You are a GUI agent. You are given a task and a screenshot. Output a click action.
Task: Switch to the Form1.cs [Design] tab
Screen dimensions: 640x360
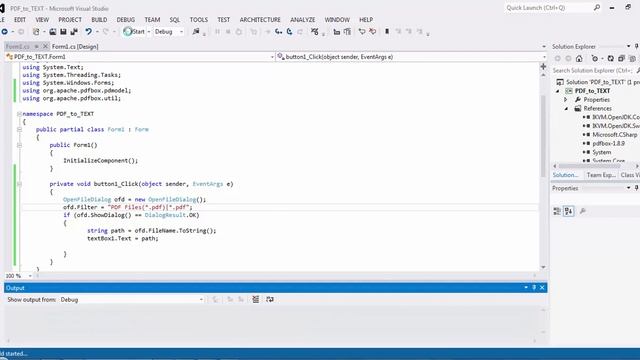pos(75,47)
